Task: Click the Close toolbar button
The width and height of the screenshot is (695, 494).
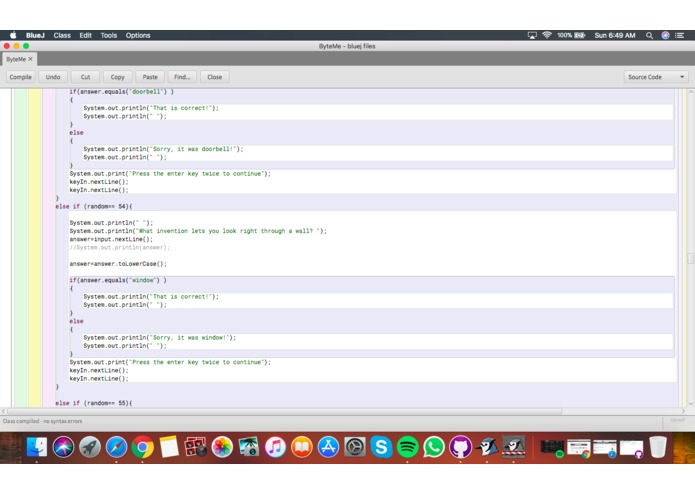Action: pos(215,77)
